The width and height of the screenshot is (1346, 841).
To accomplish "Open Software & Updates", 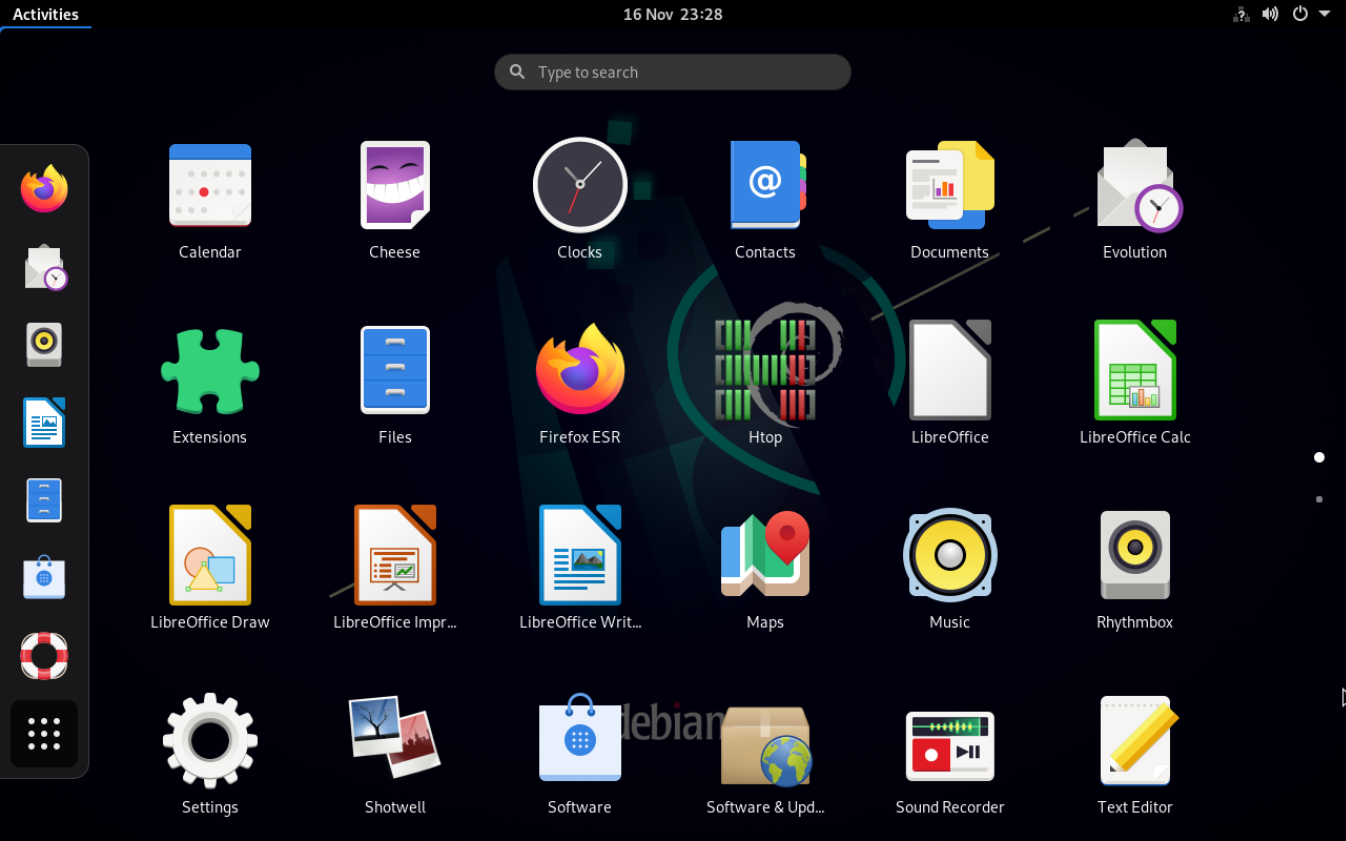I will click(765, 740).
